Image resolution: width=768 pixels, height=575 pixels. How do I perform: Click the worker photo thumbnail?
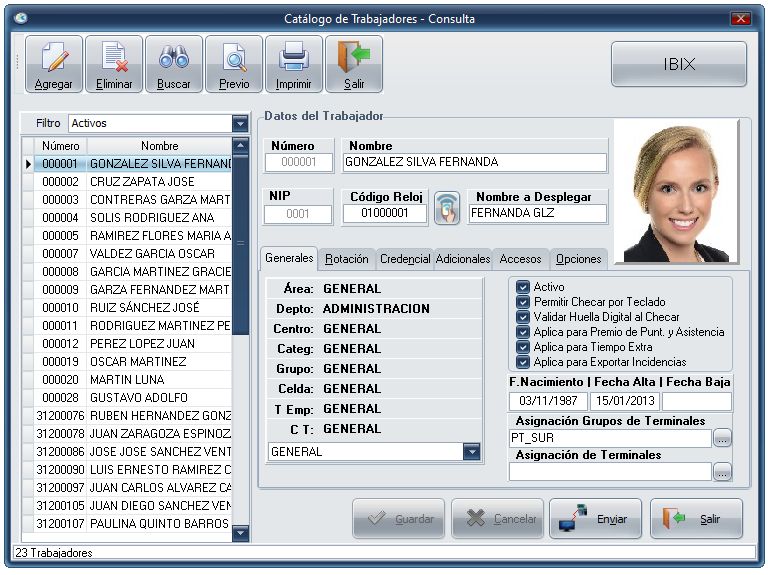[676, 192]
